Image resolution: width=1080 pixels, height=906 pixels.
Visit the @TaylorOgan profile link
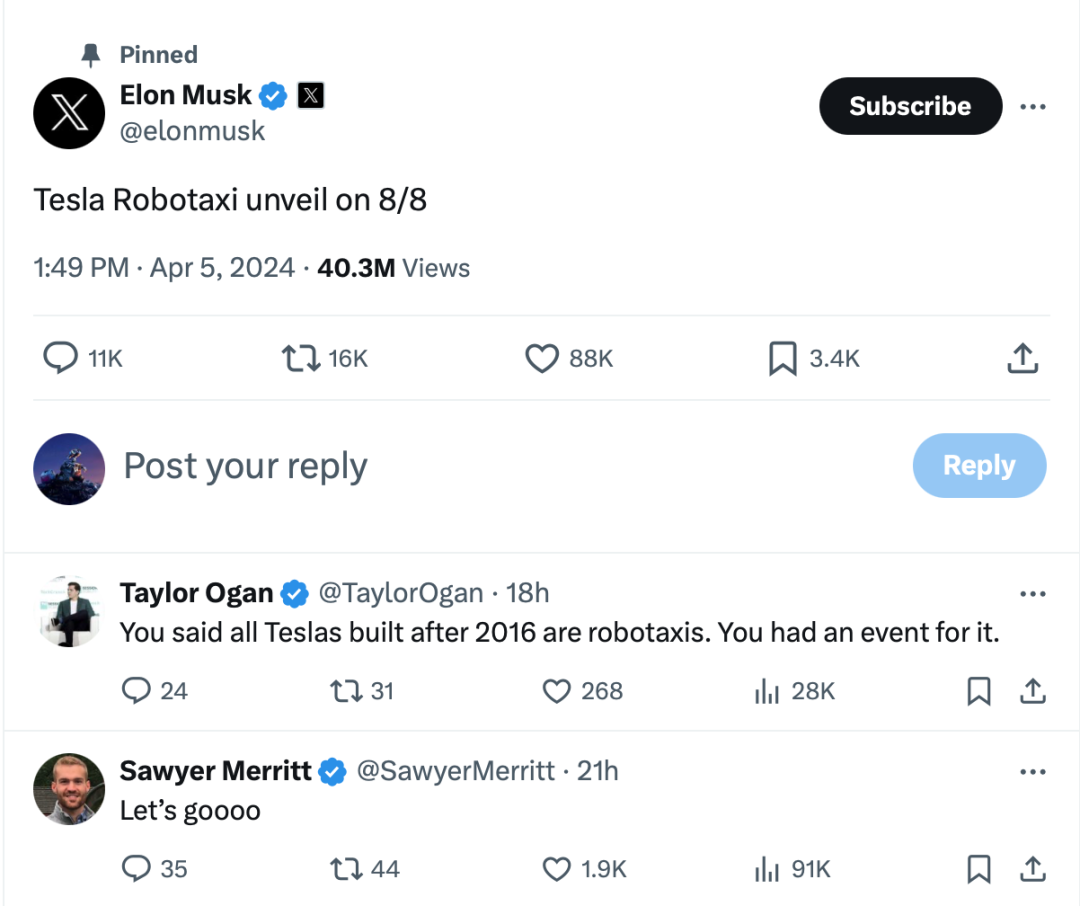(400, 593)
